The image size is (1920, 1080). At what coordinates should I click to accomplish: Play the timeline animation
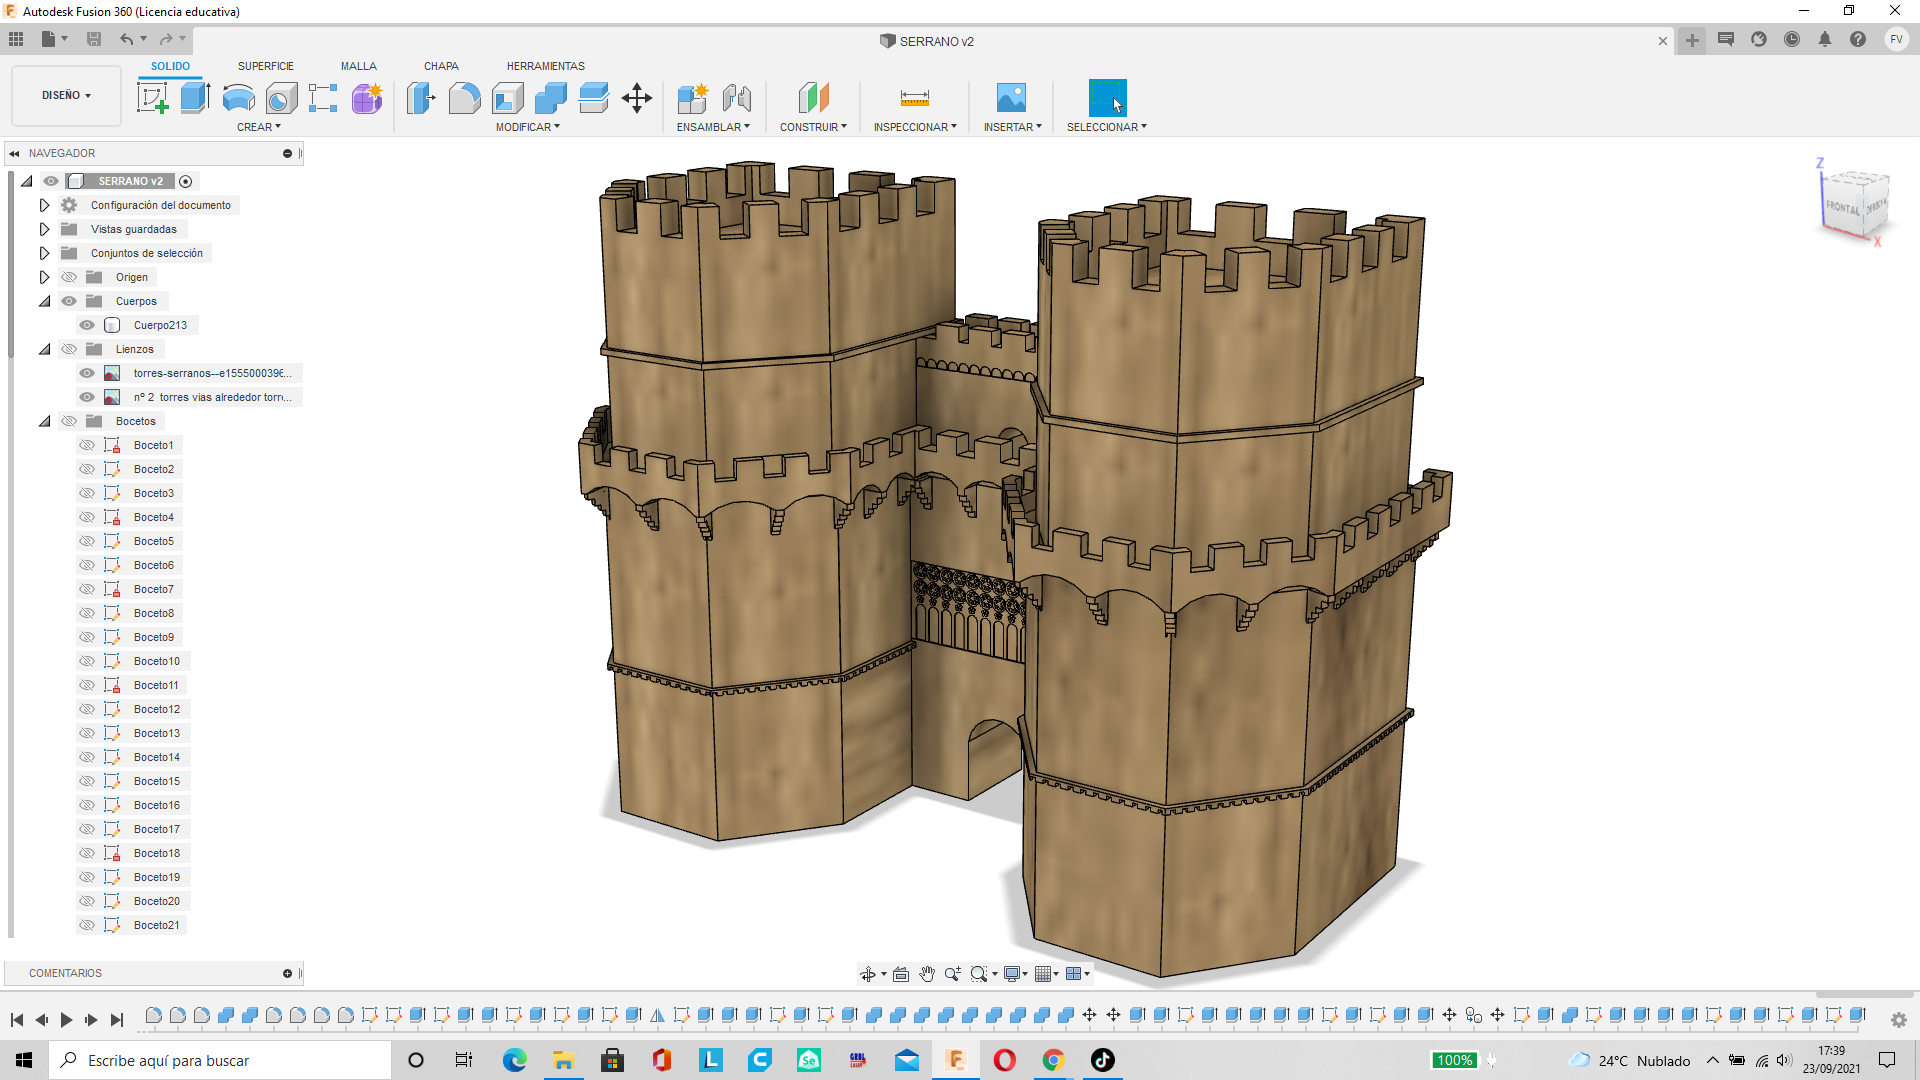tap(66, 1020)
